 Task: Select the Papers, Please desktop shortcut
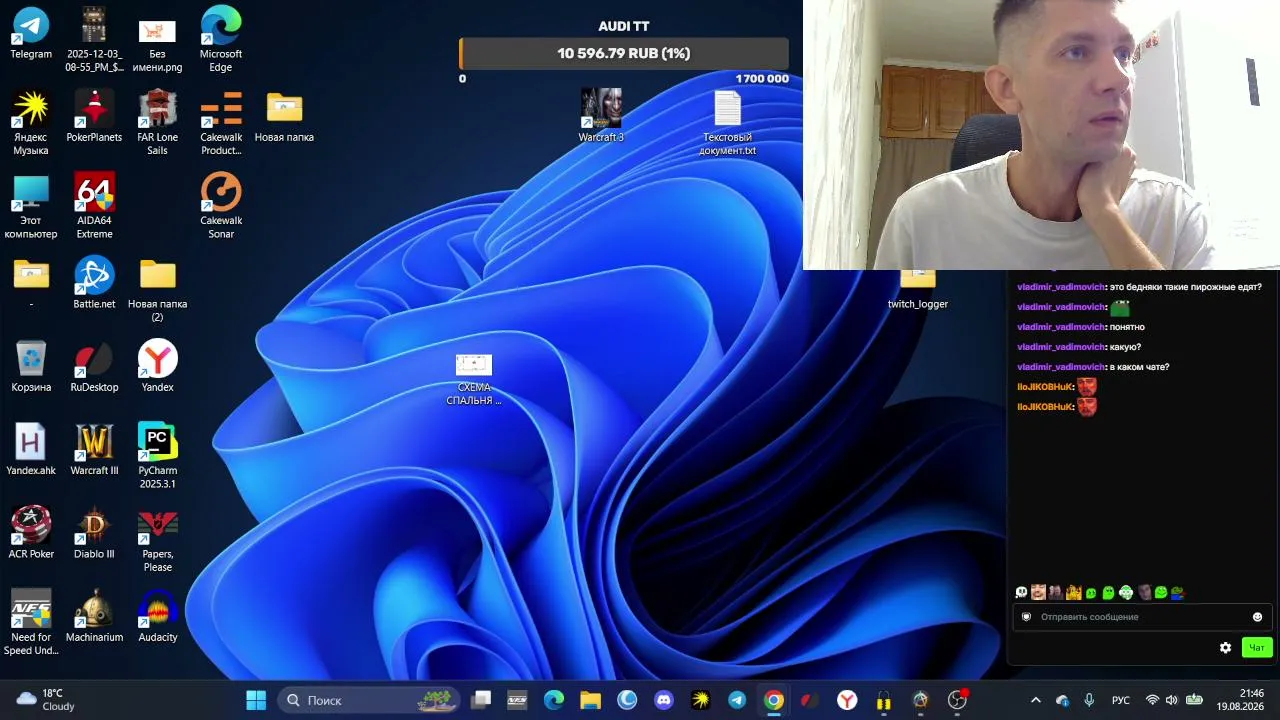(x=158, y=539)
